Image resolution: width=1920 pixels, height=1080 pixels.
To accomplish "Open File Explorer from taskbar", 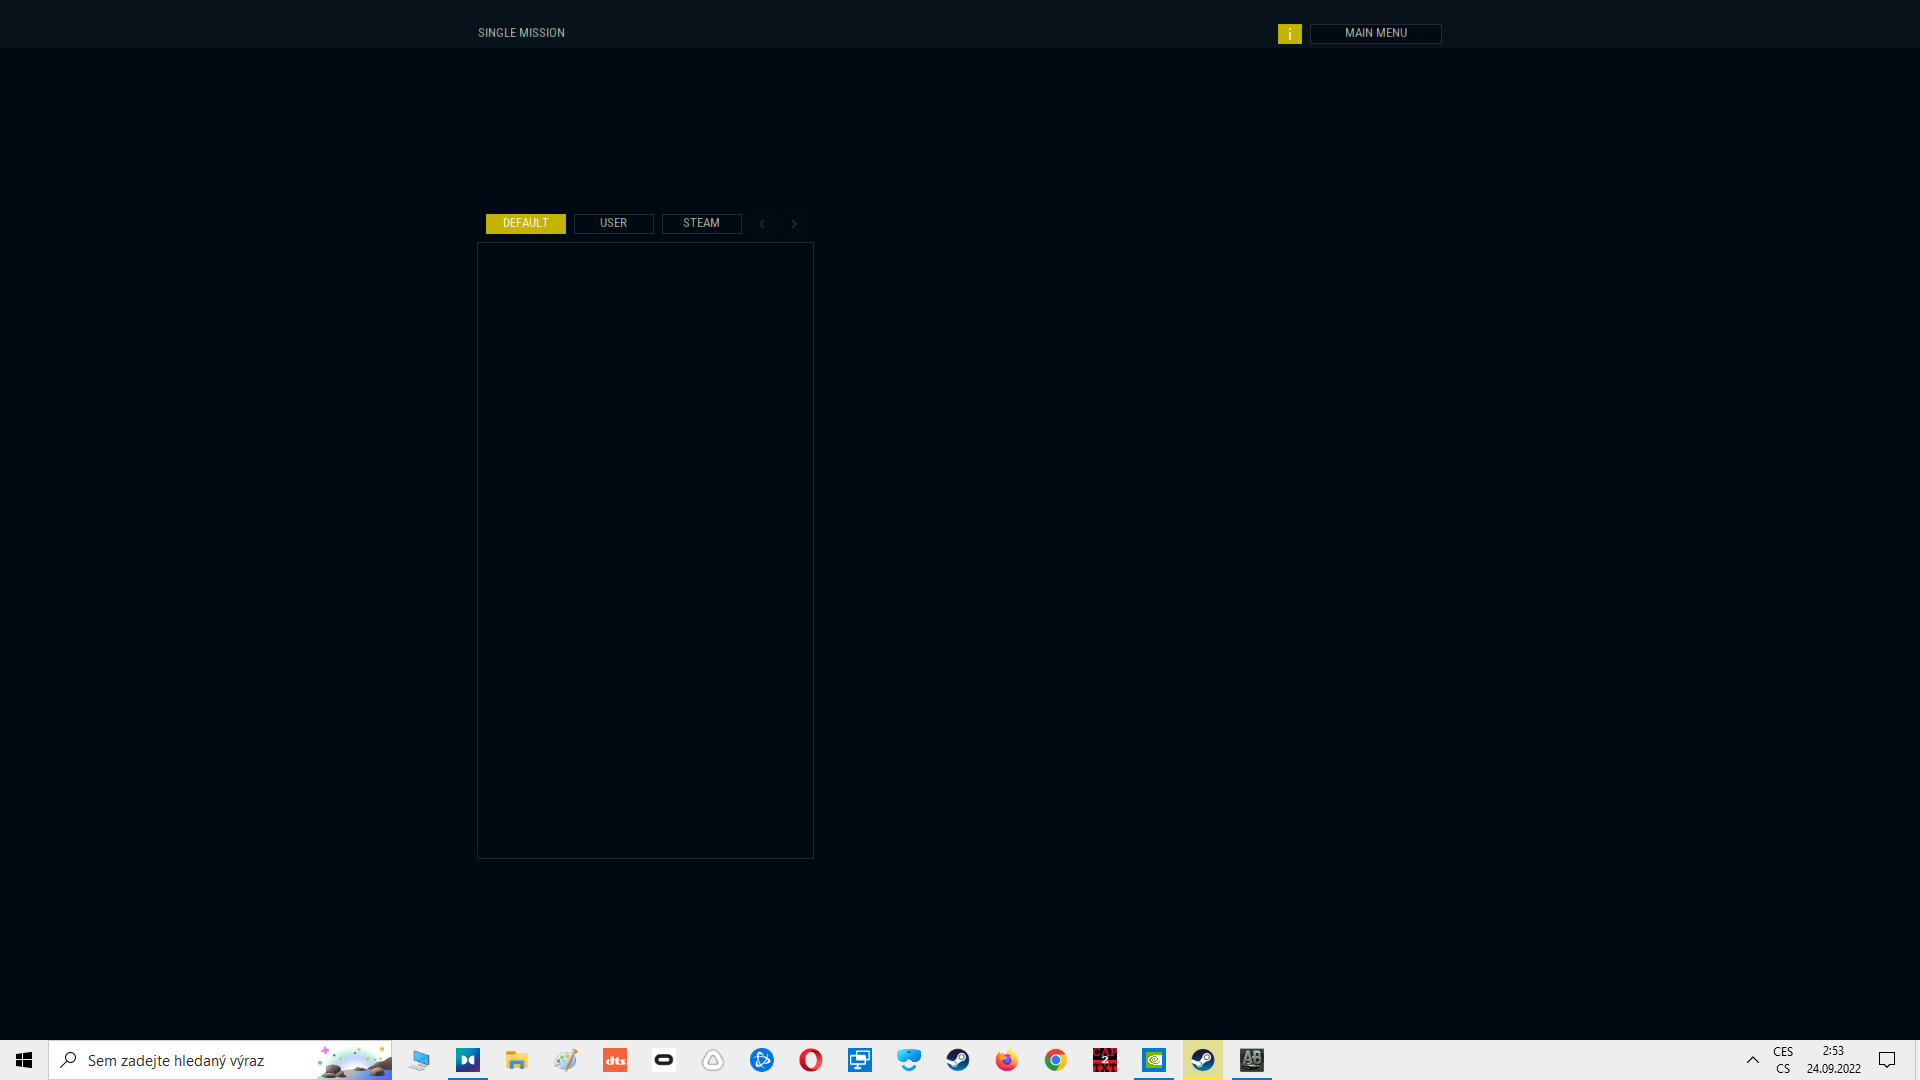I will pyautogui.click(x=516, y=1060).
